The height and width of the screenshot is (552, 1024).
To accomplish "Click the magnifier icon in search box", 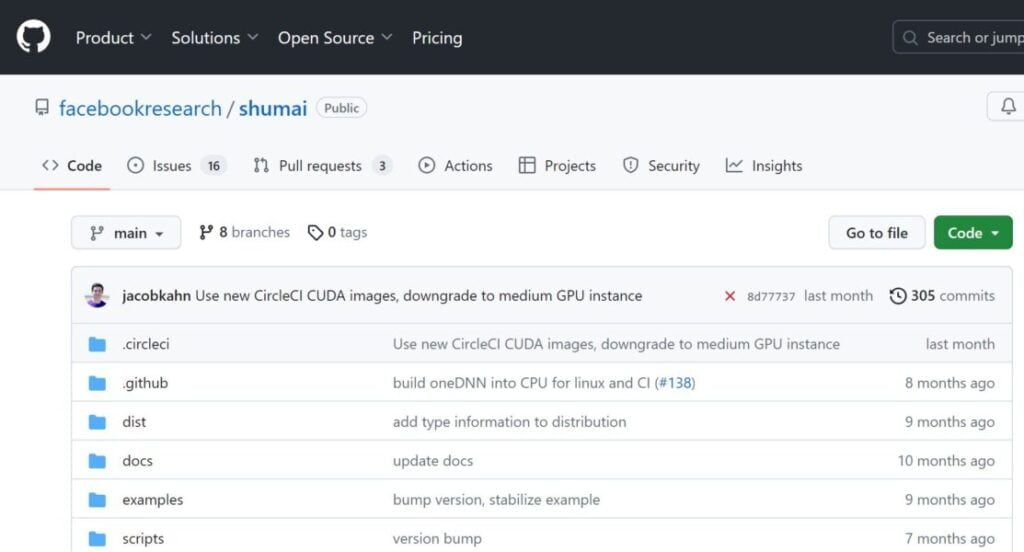I will coord(910,38).
